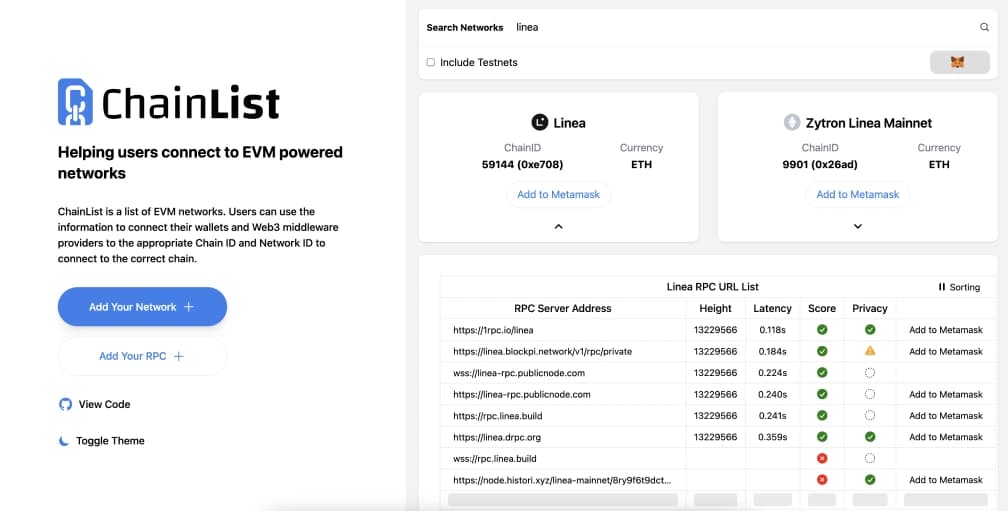
Task: Click green privacy icon for 1rpc.io/linea
Action: point(870,330)
